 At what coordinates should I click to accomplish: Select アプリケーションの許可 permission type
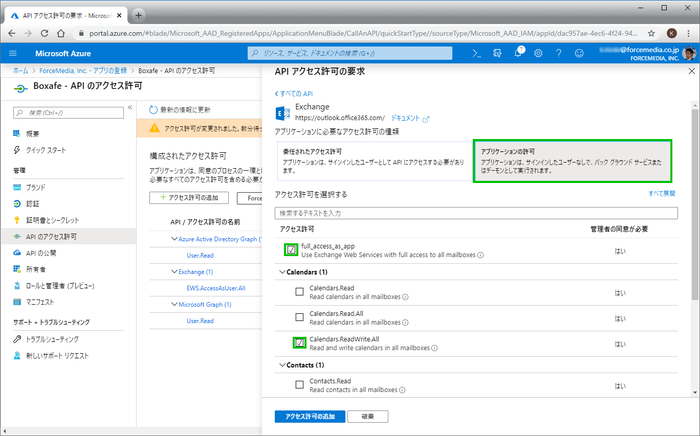click(x=572, y=161)
